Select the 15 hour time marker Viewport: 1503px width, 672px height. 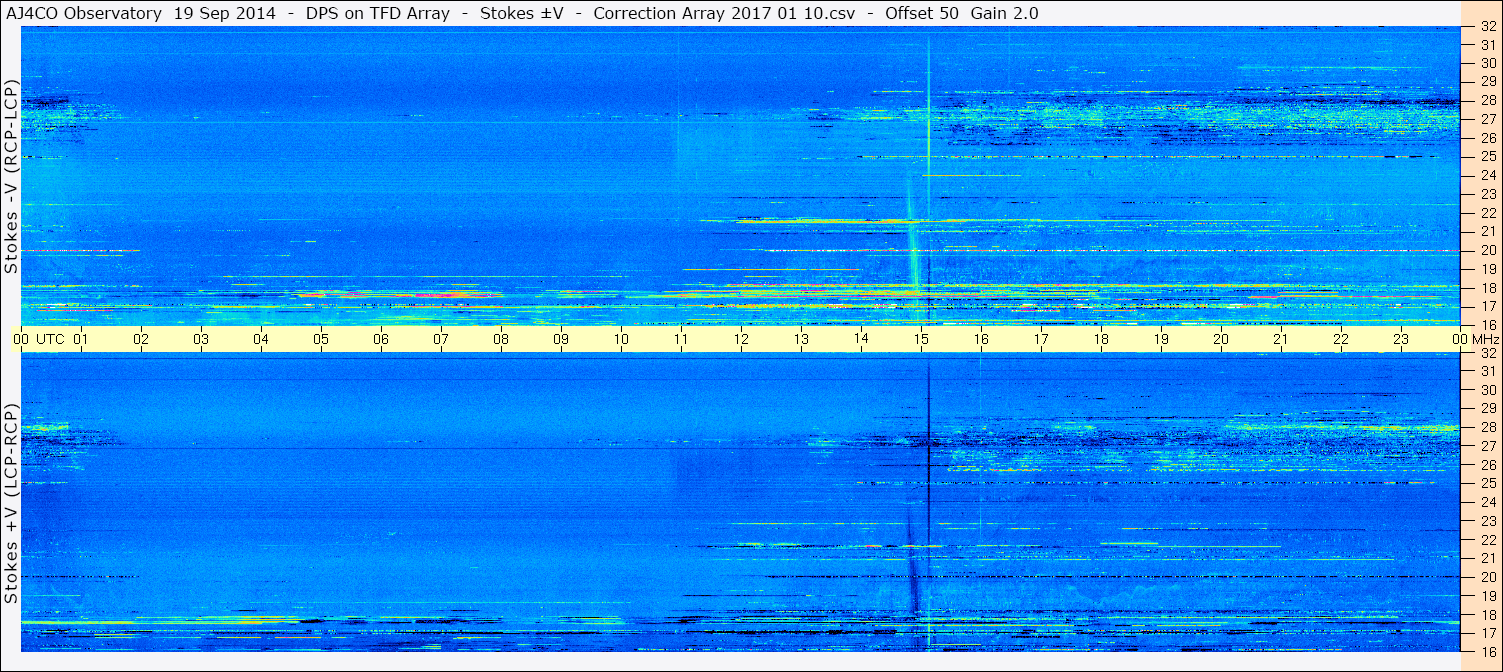tap(921, 339)
